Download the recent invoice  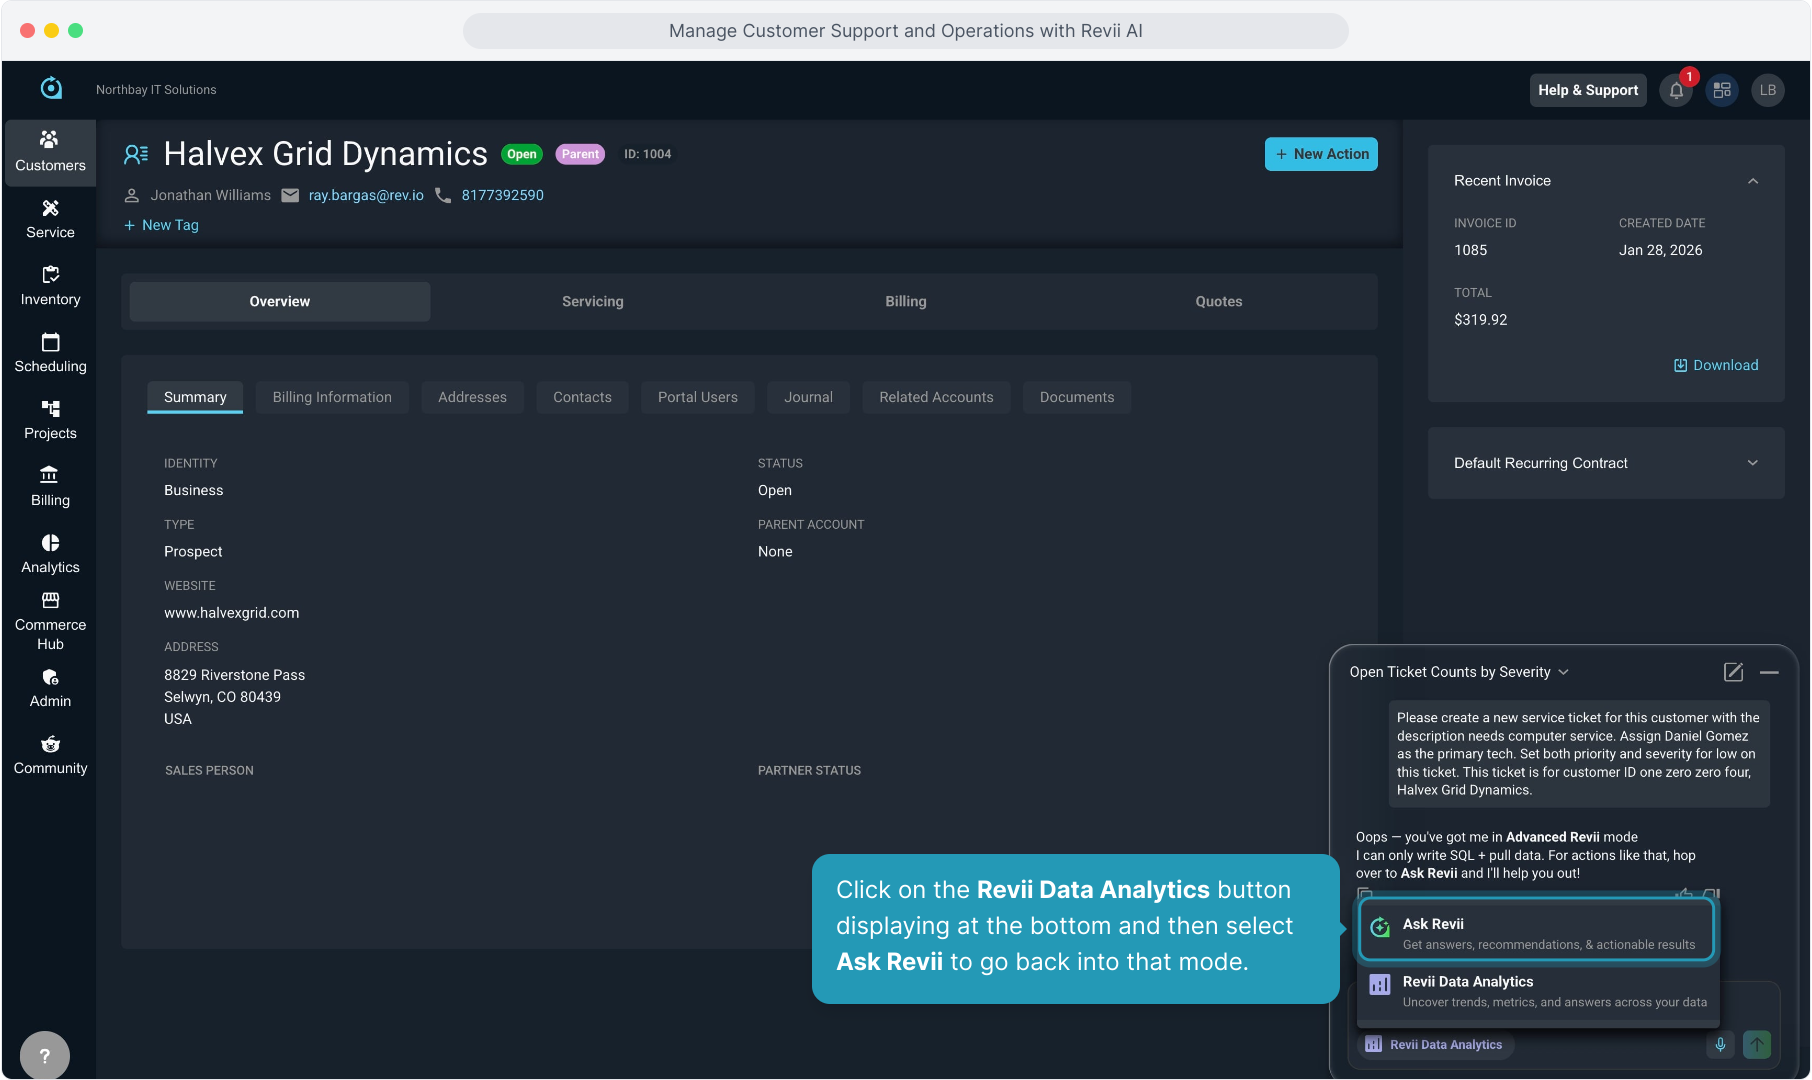click(1716, 366)
